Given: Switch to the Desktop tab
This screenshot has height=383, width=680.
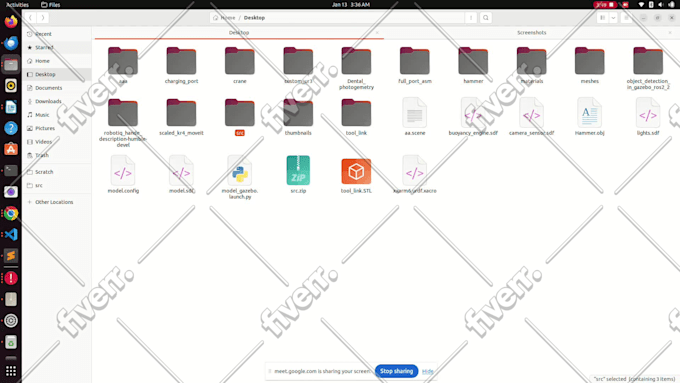Looking at the screenshot, I should tap(239, 33).
